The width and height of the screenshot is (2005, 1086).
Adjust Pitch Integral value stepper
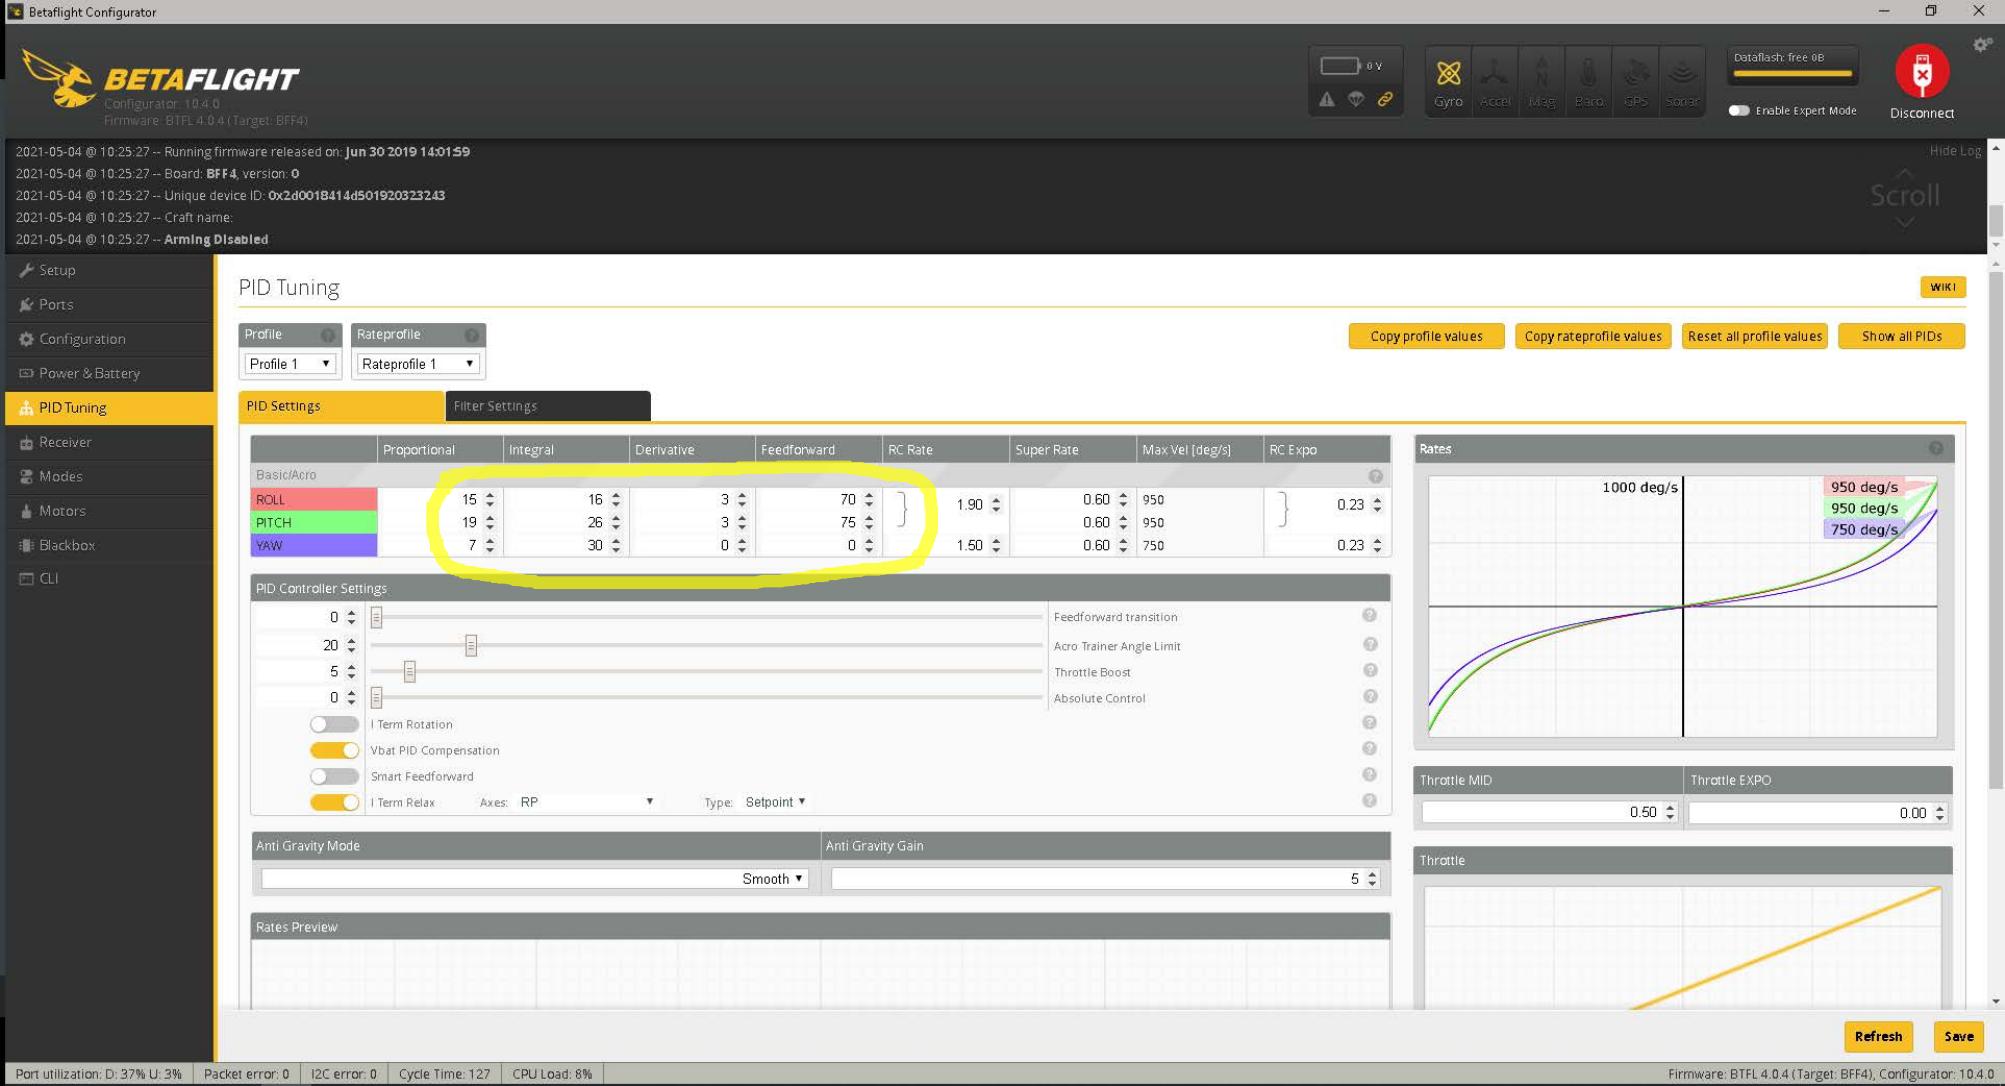616,522
